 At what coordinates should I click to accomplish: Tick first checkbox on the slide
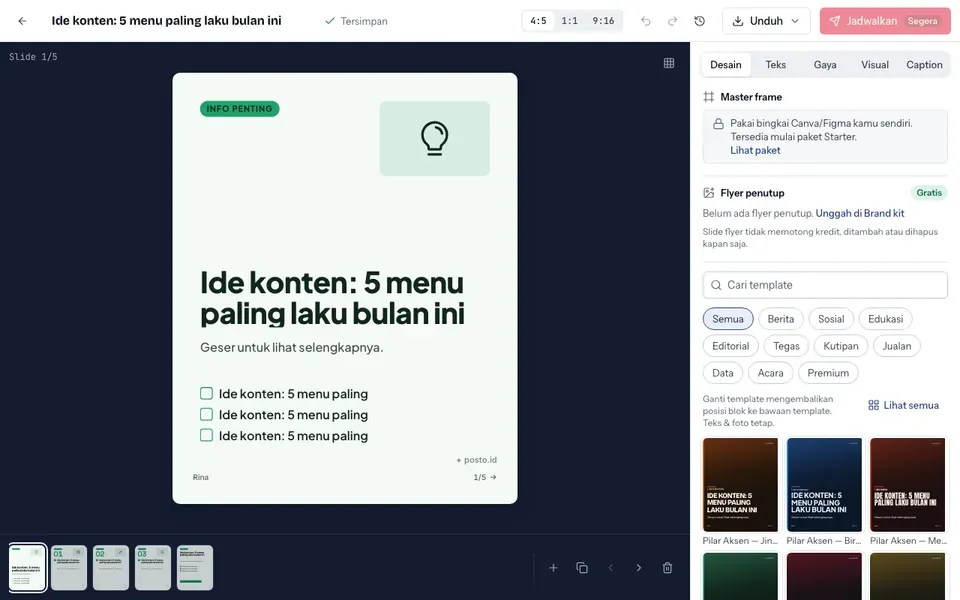pyautogui.click(x=206, y=393)
